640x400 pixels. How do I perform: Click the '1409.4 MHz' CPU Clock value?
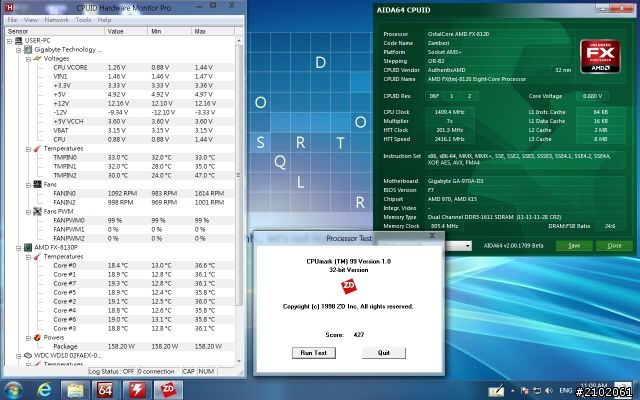pyautogui.click(x=450, y=112)
